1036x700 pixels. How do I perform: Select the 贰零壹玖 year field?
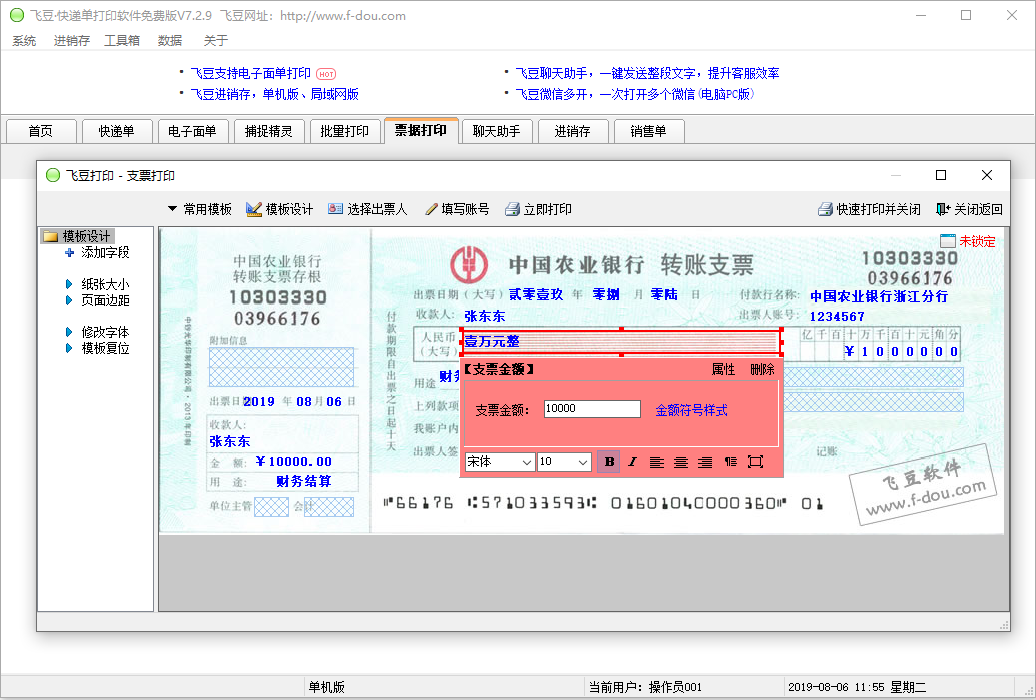tap(536, 294)
